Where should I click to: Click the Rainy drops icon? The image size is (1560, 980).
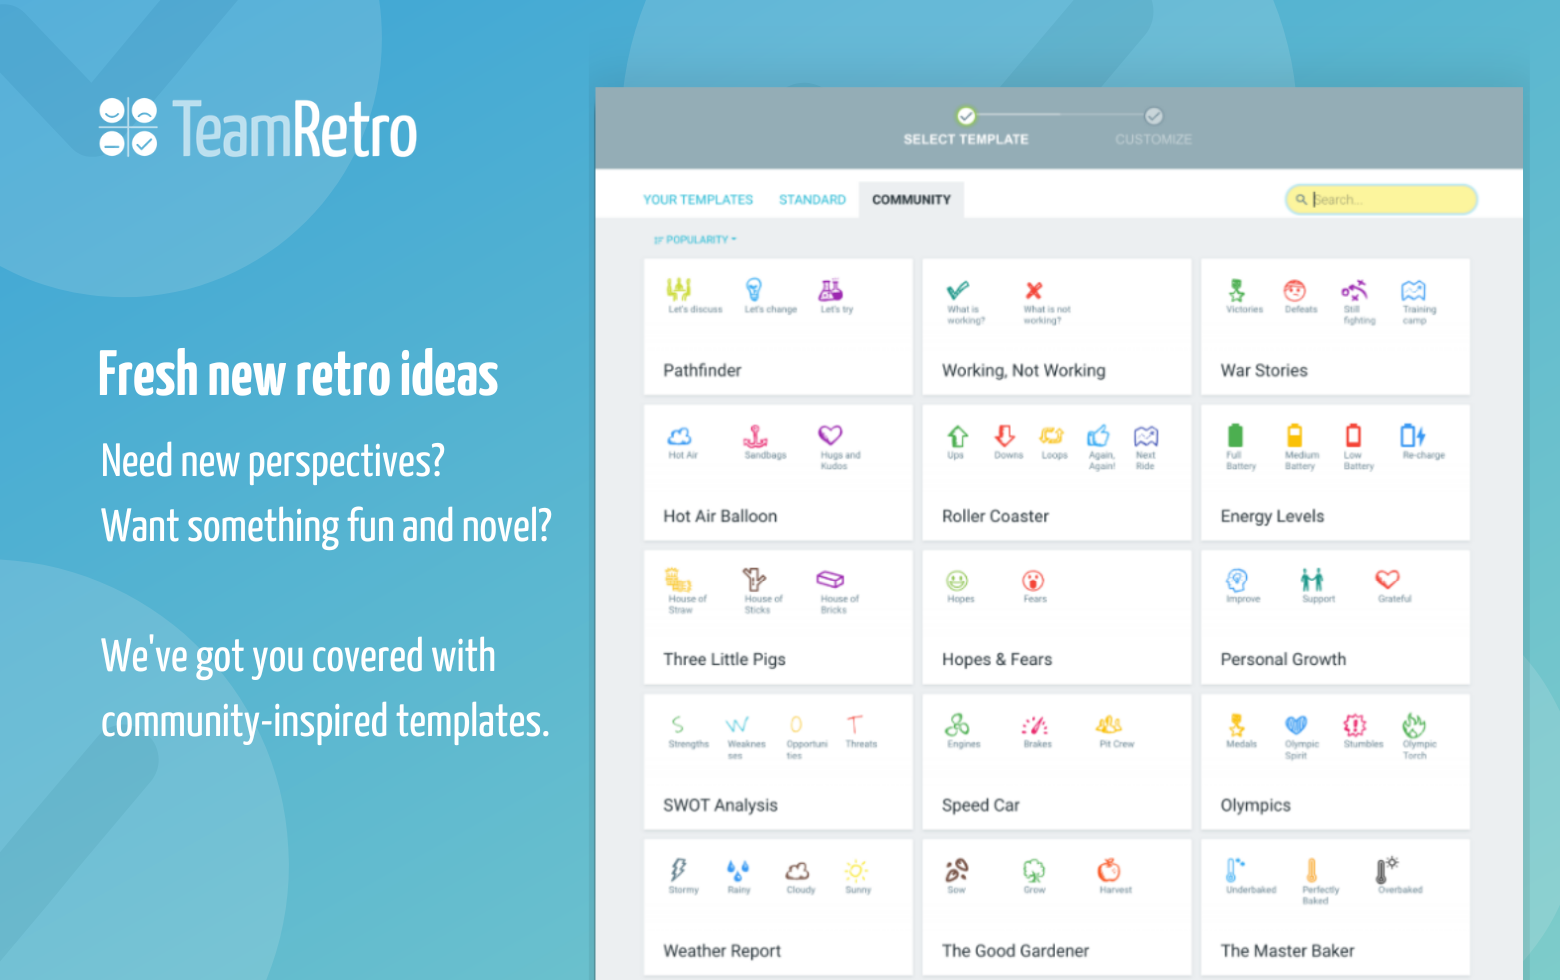pyautogui.click(x=738, y=869)
